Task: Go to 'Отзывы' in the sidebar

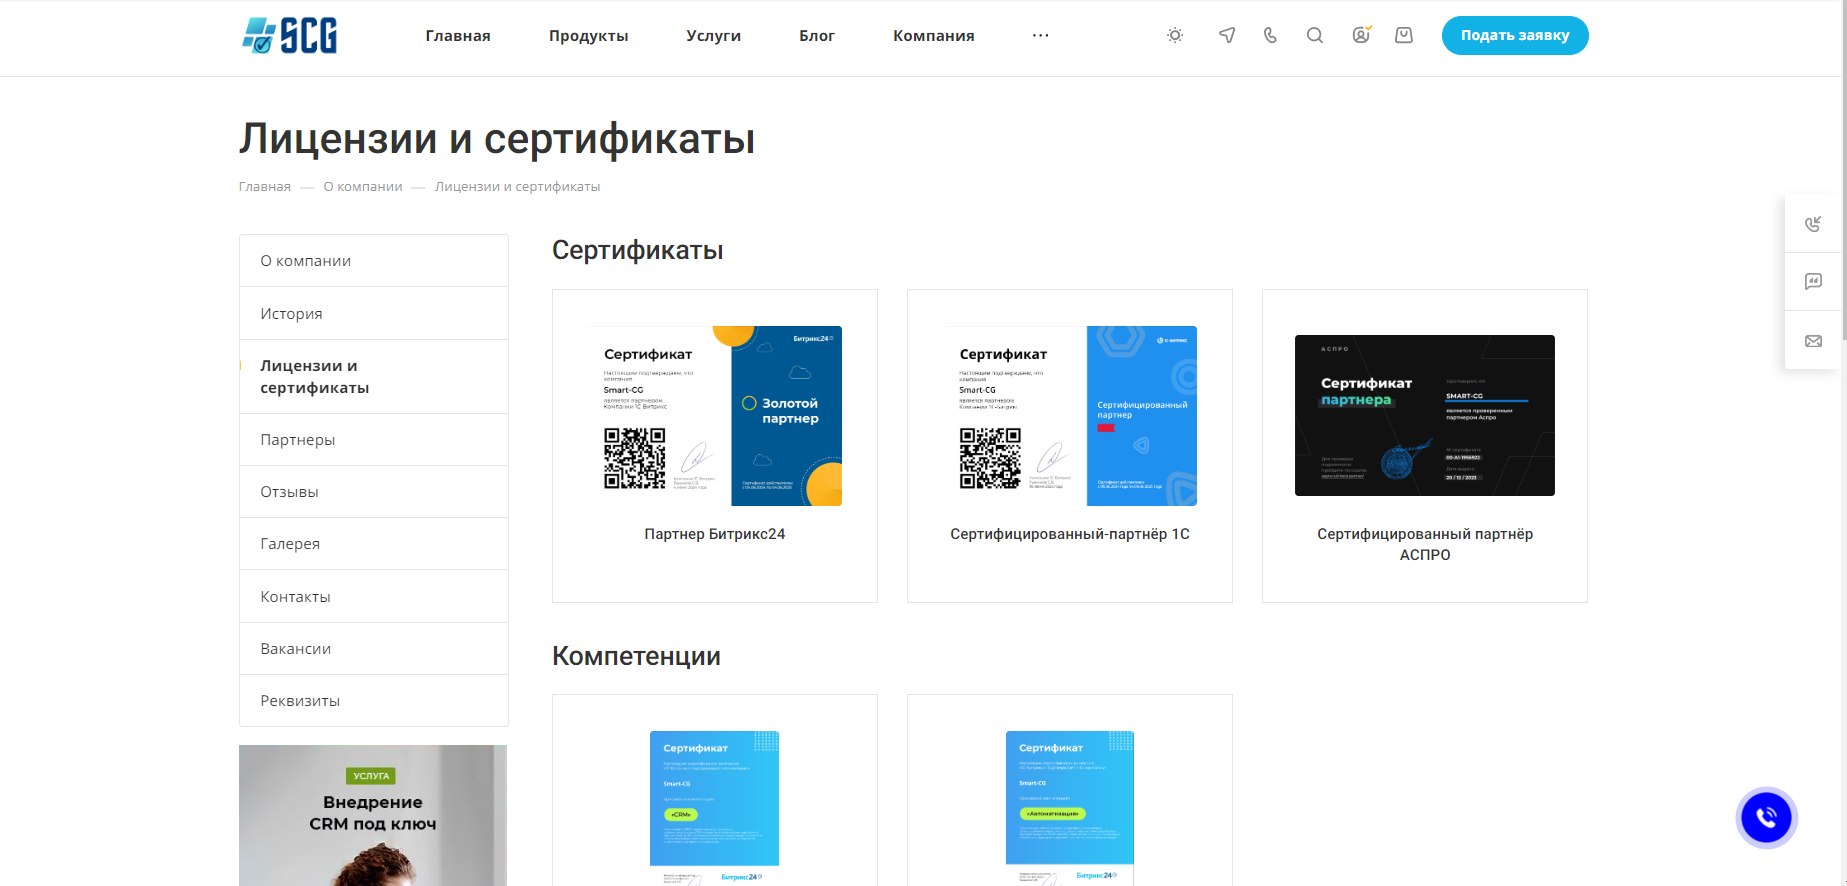Action: click(x=374, y=492)
